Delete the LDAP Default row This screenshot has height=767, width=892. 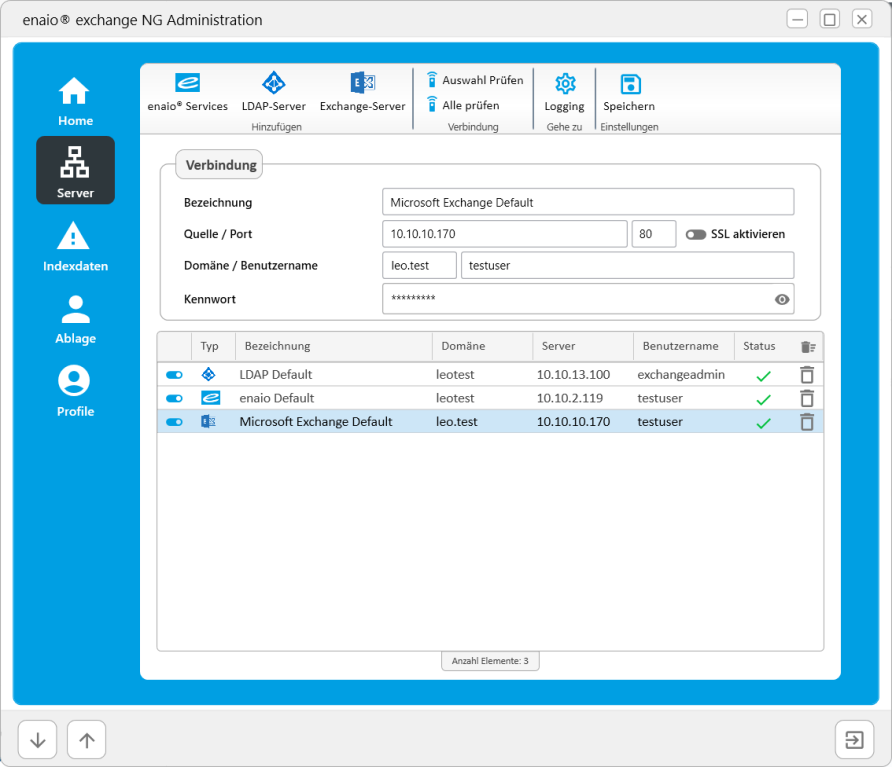[x=807, y=375]
